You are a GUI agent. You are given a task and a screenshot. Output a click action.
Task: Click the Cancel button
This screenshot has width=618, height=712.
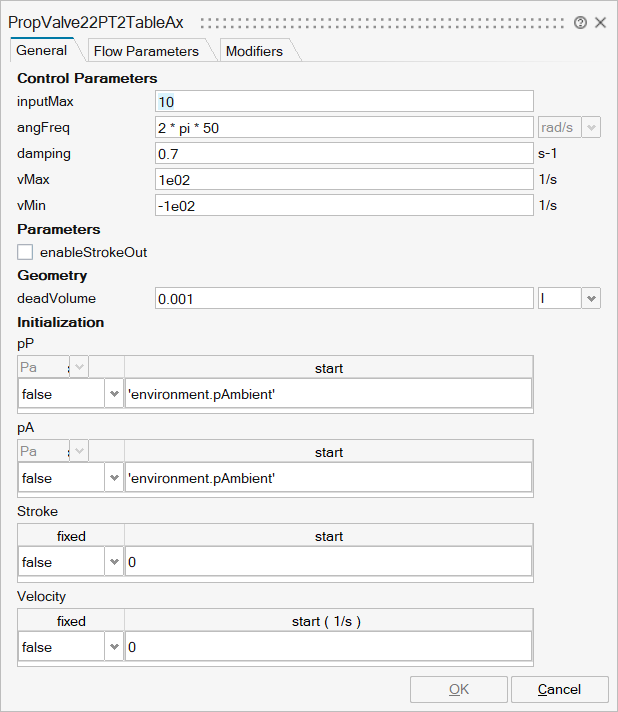[x=559, y=689]
